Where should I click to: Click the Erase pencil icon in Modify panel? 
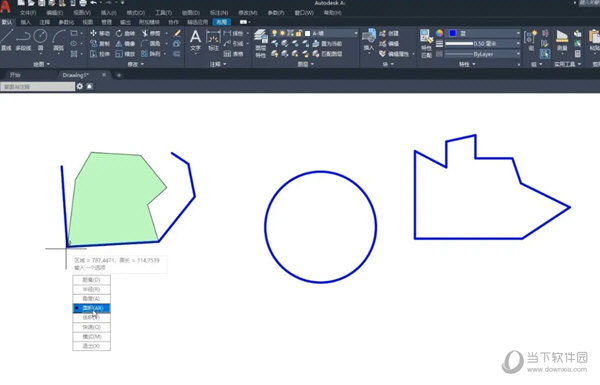click(x=177, y=33)
